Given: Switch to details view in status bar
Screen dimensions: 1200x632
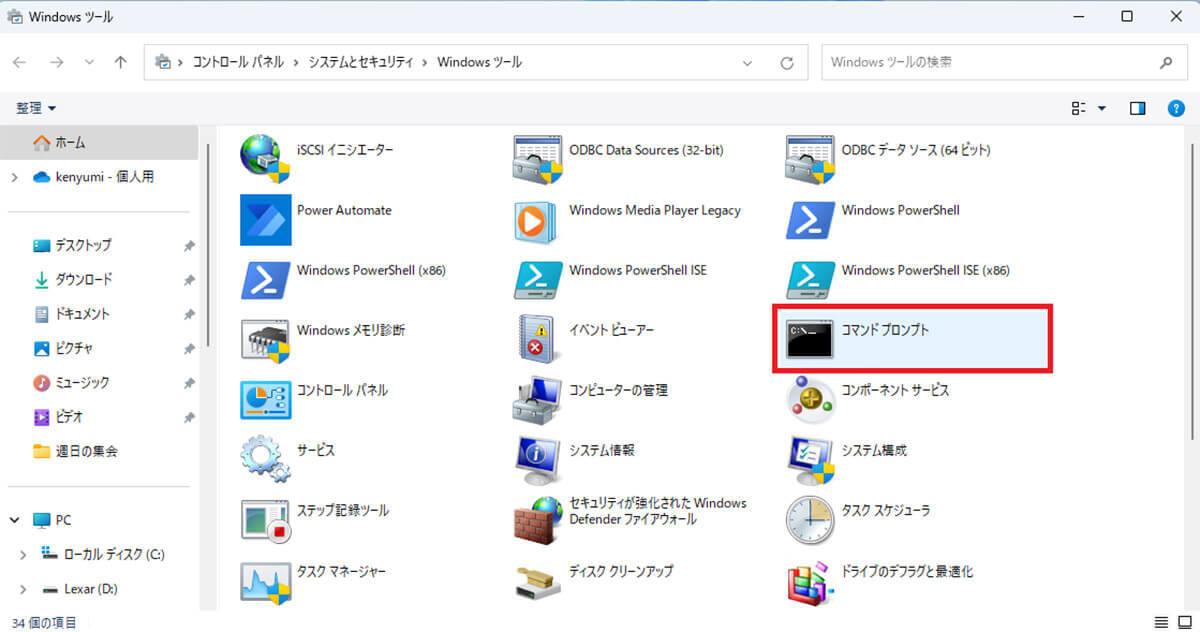Looking at the screenshot, I should click(1160, 622).
